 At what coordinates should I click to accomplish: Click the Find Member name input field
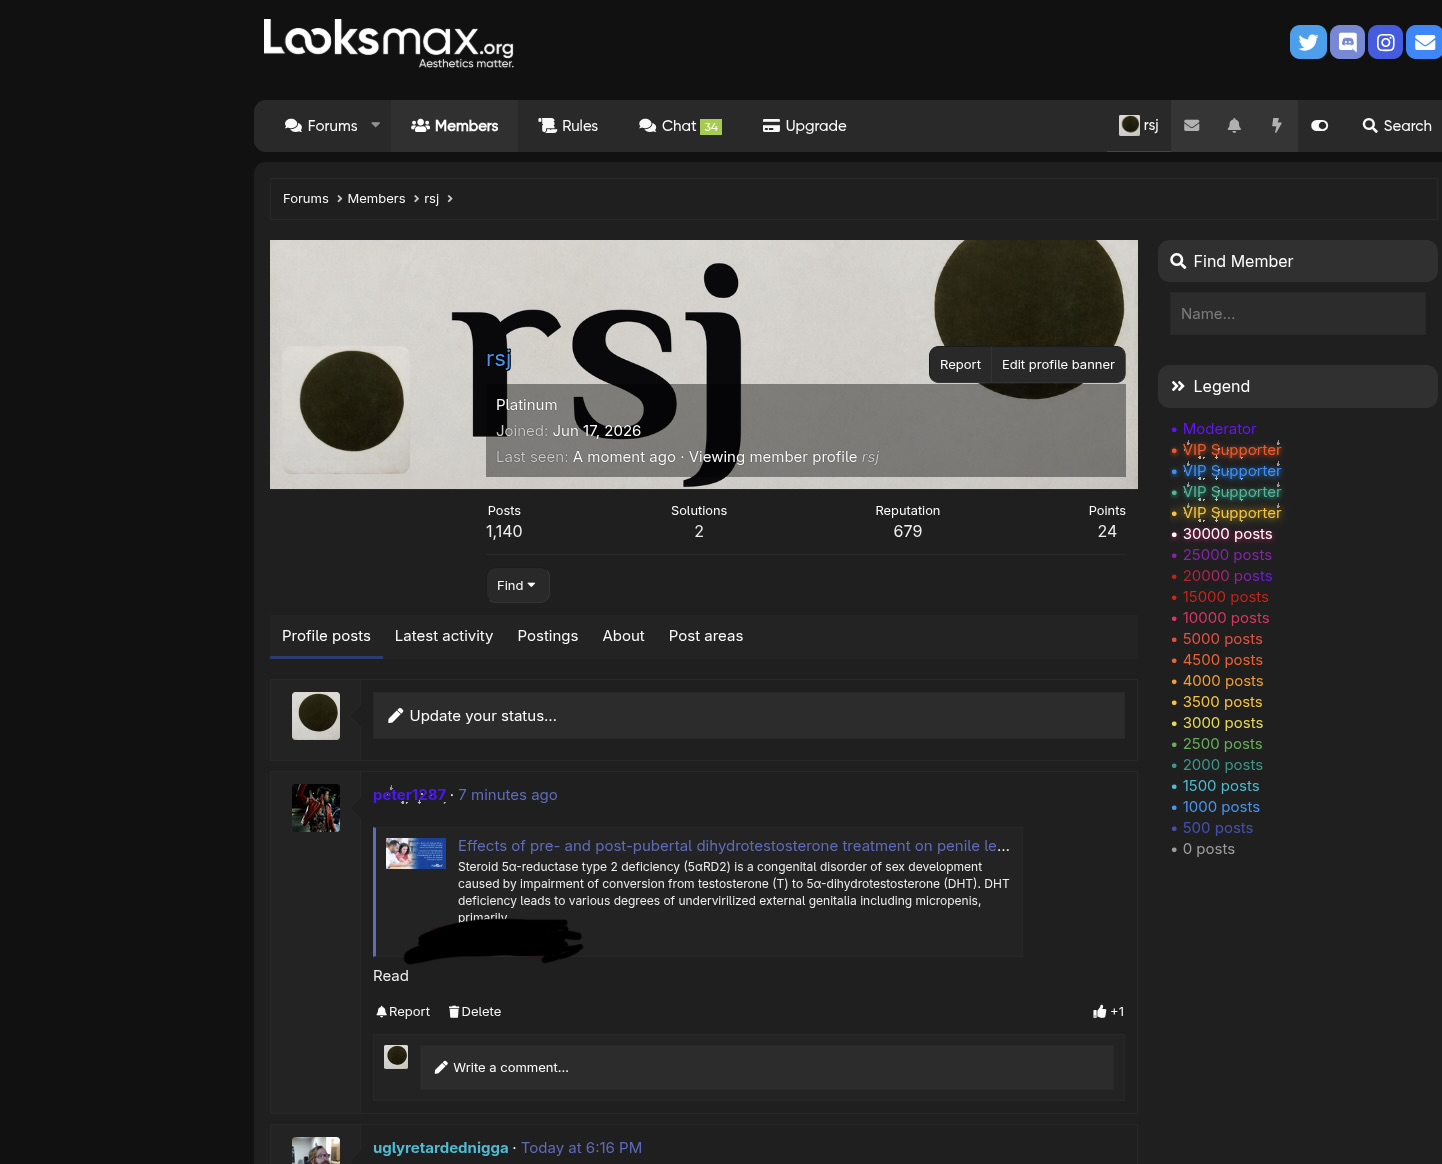click(1298, 314)
